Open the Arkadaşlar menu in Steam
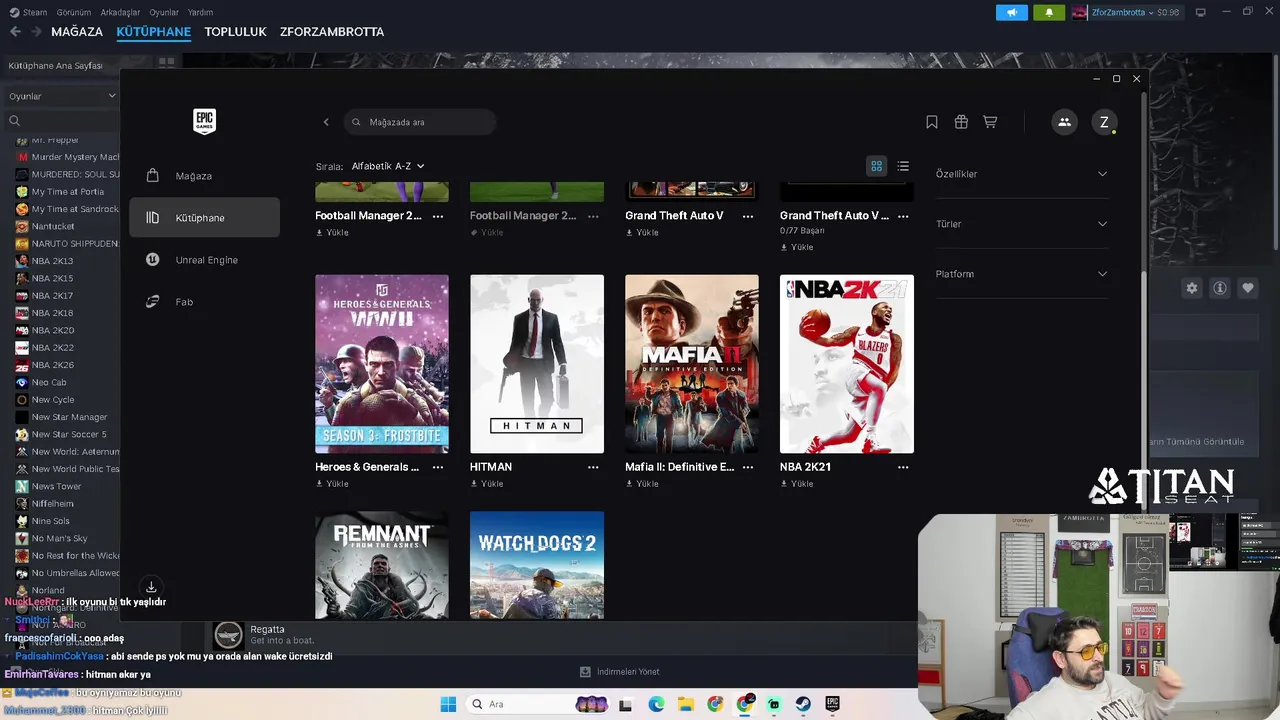Screen dimensions: 1280x720 coord(121,12)
